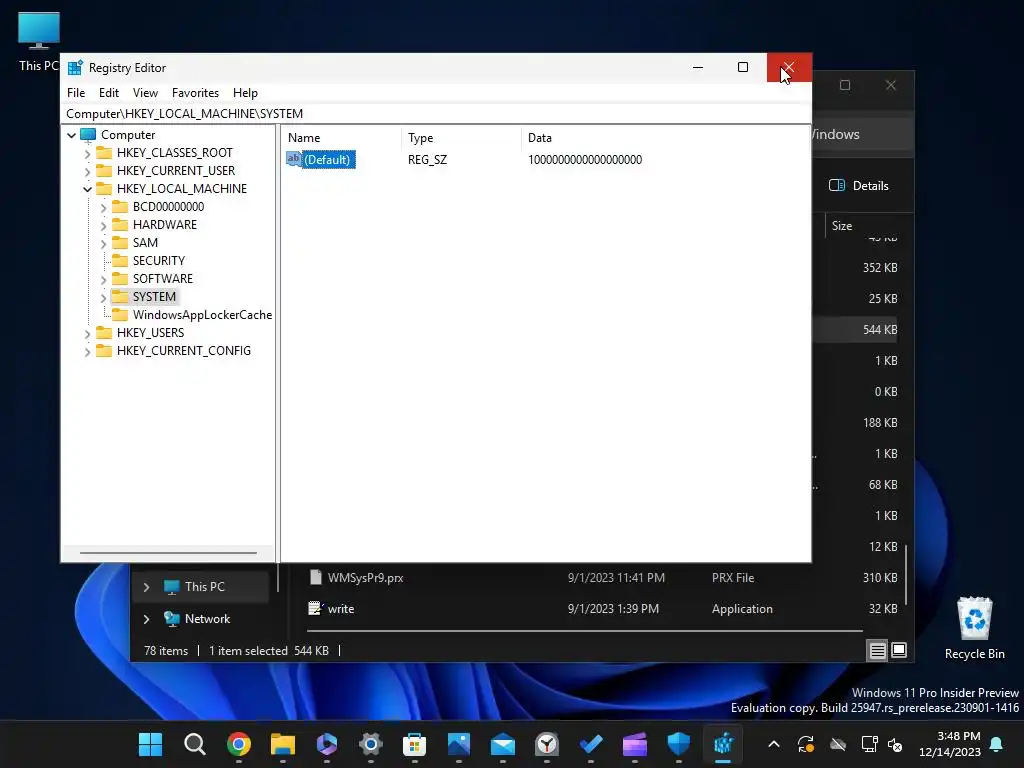The image size is (1024, 768).
Task: Expand the HKEY_CURRENT_CONFIG key
Action: (x=88, y=351)
